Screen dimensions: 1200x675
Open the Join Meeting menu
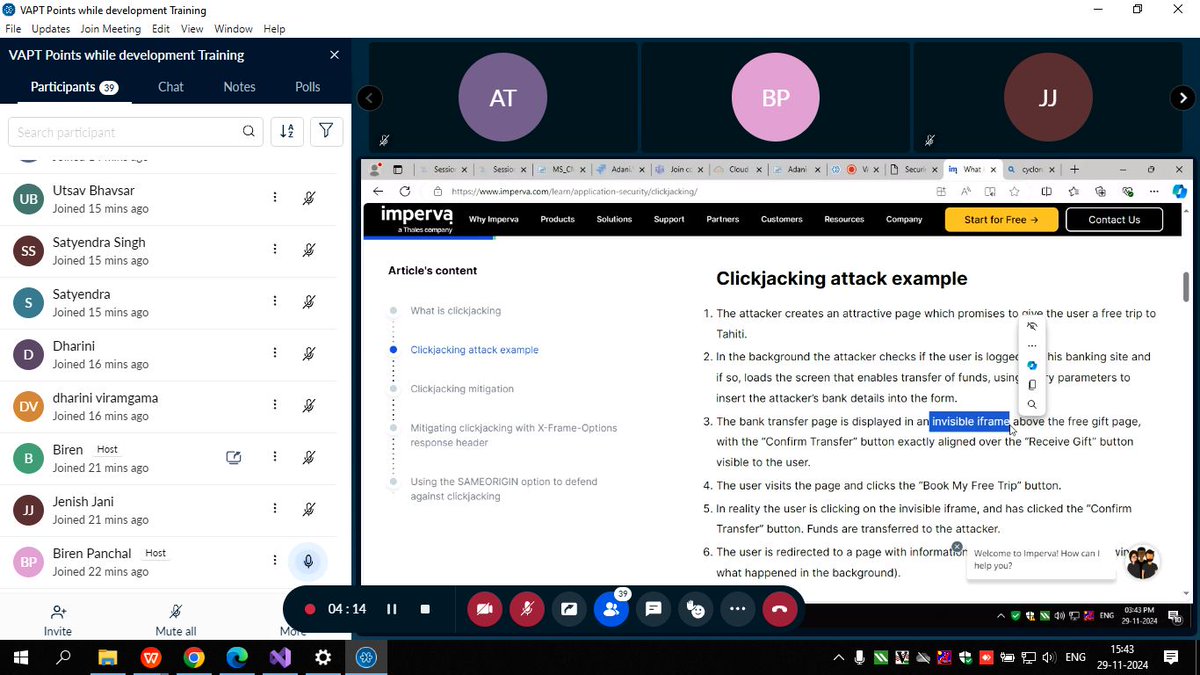(x=111, y=29)
